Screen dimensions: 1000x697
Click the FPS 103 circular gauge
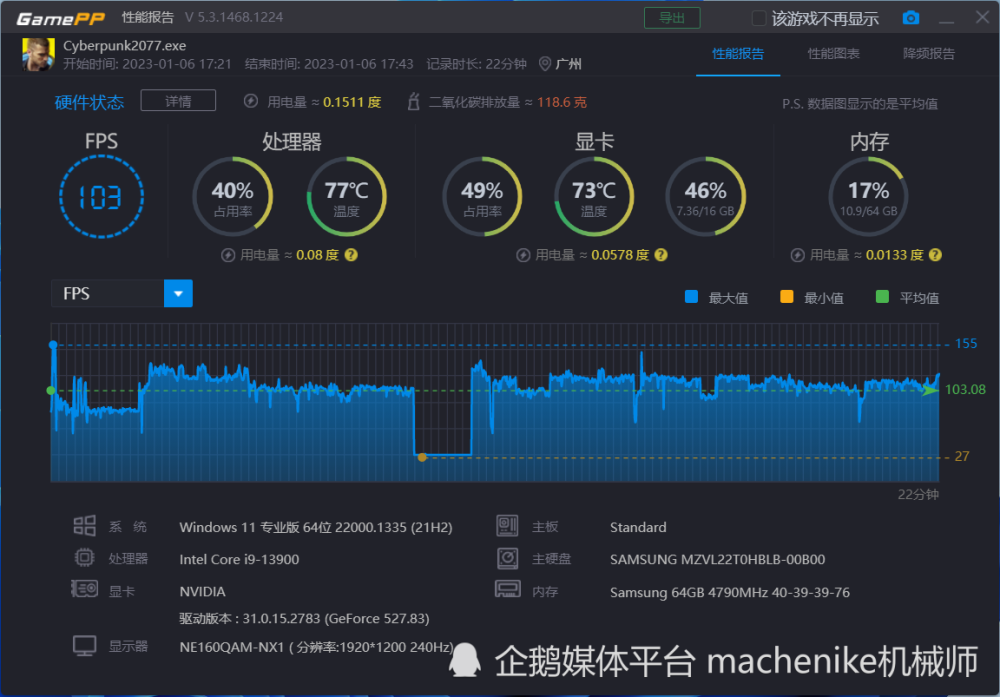[x=101, y=197]
